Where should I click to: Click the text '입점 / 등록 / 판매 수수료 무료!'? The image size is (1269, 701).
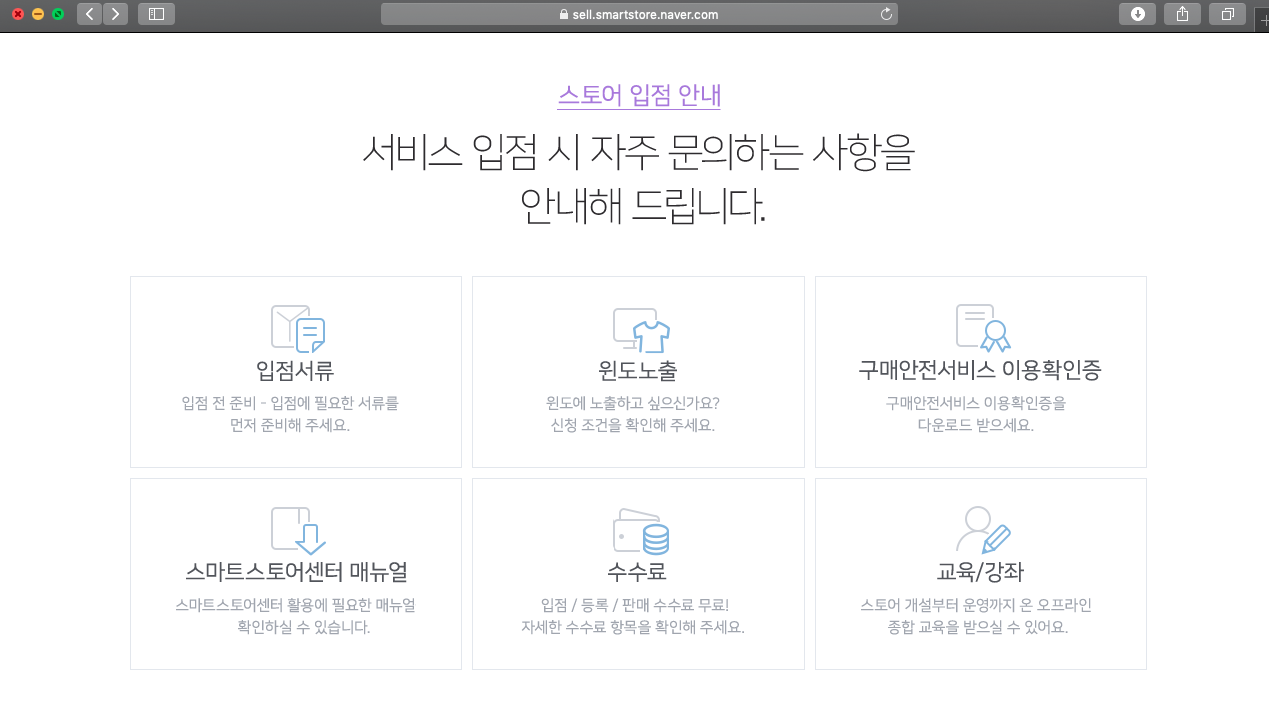coord(635,605)
